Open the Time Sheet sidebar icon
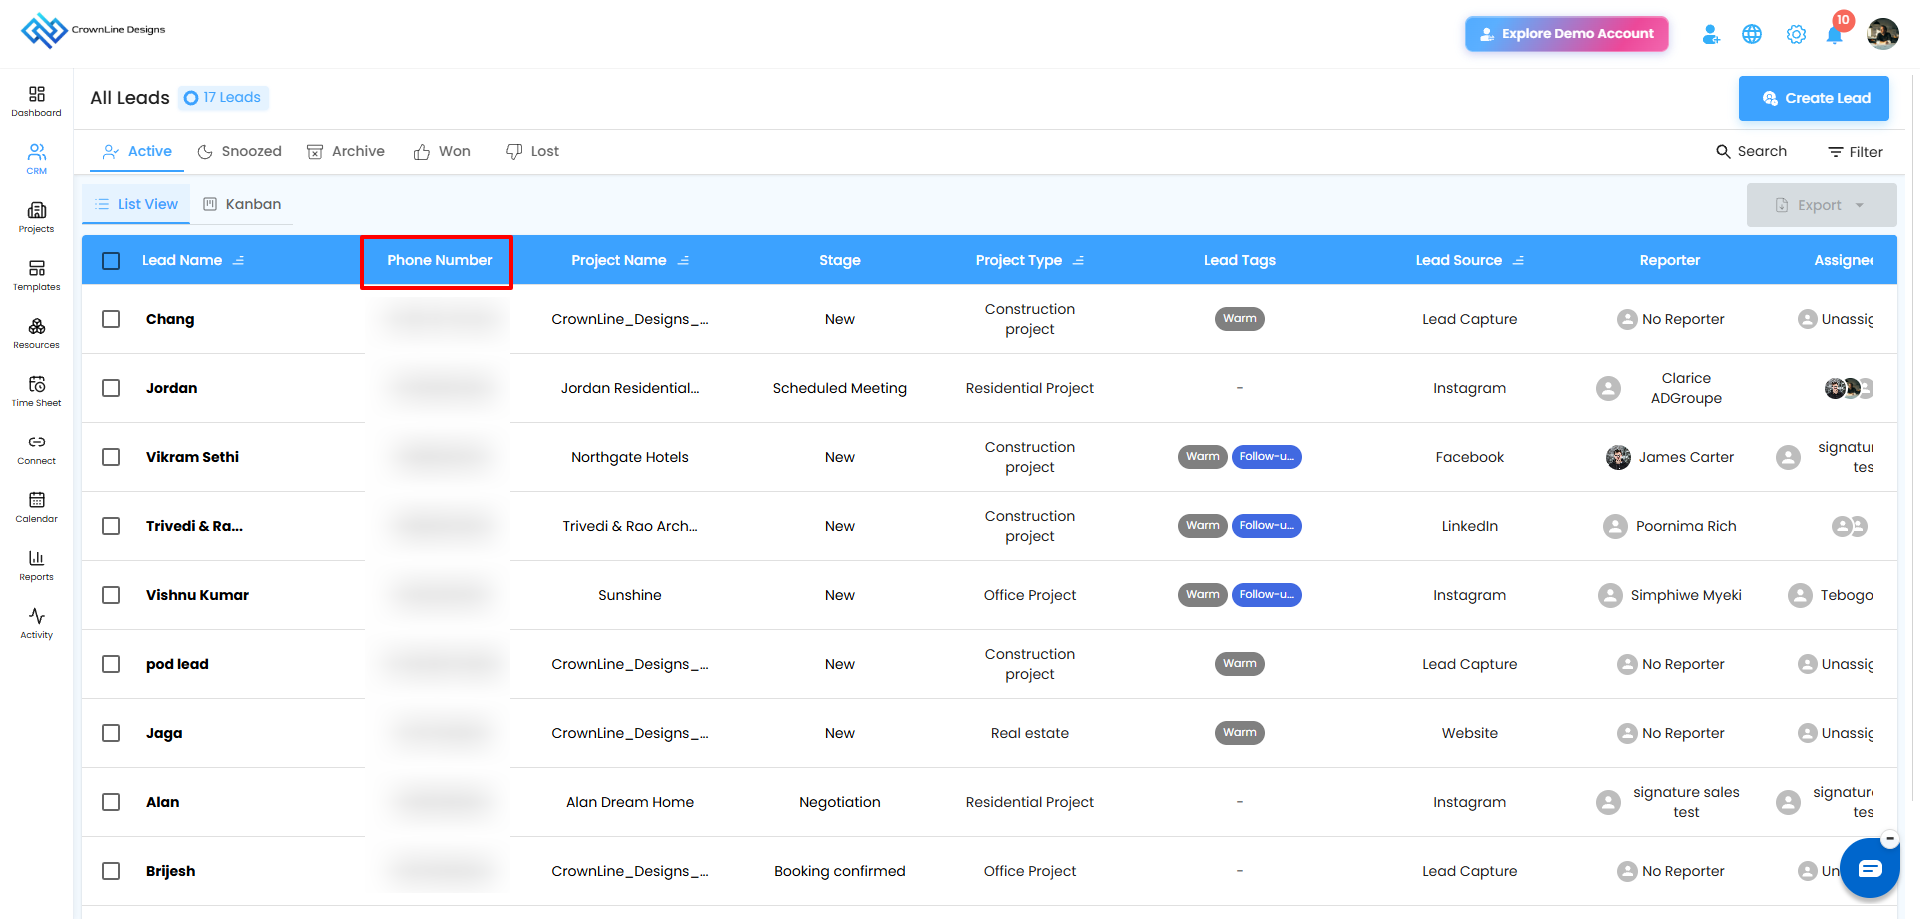Screen dimensions: 1920x919 [36, 391]
